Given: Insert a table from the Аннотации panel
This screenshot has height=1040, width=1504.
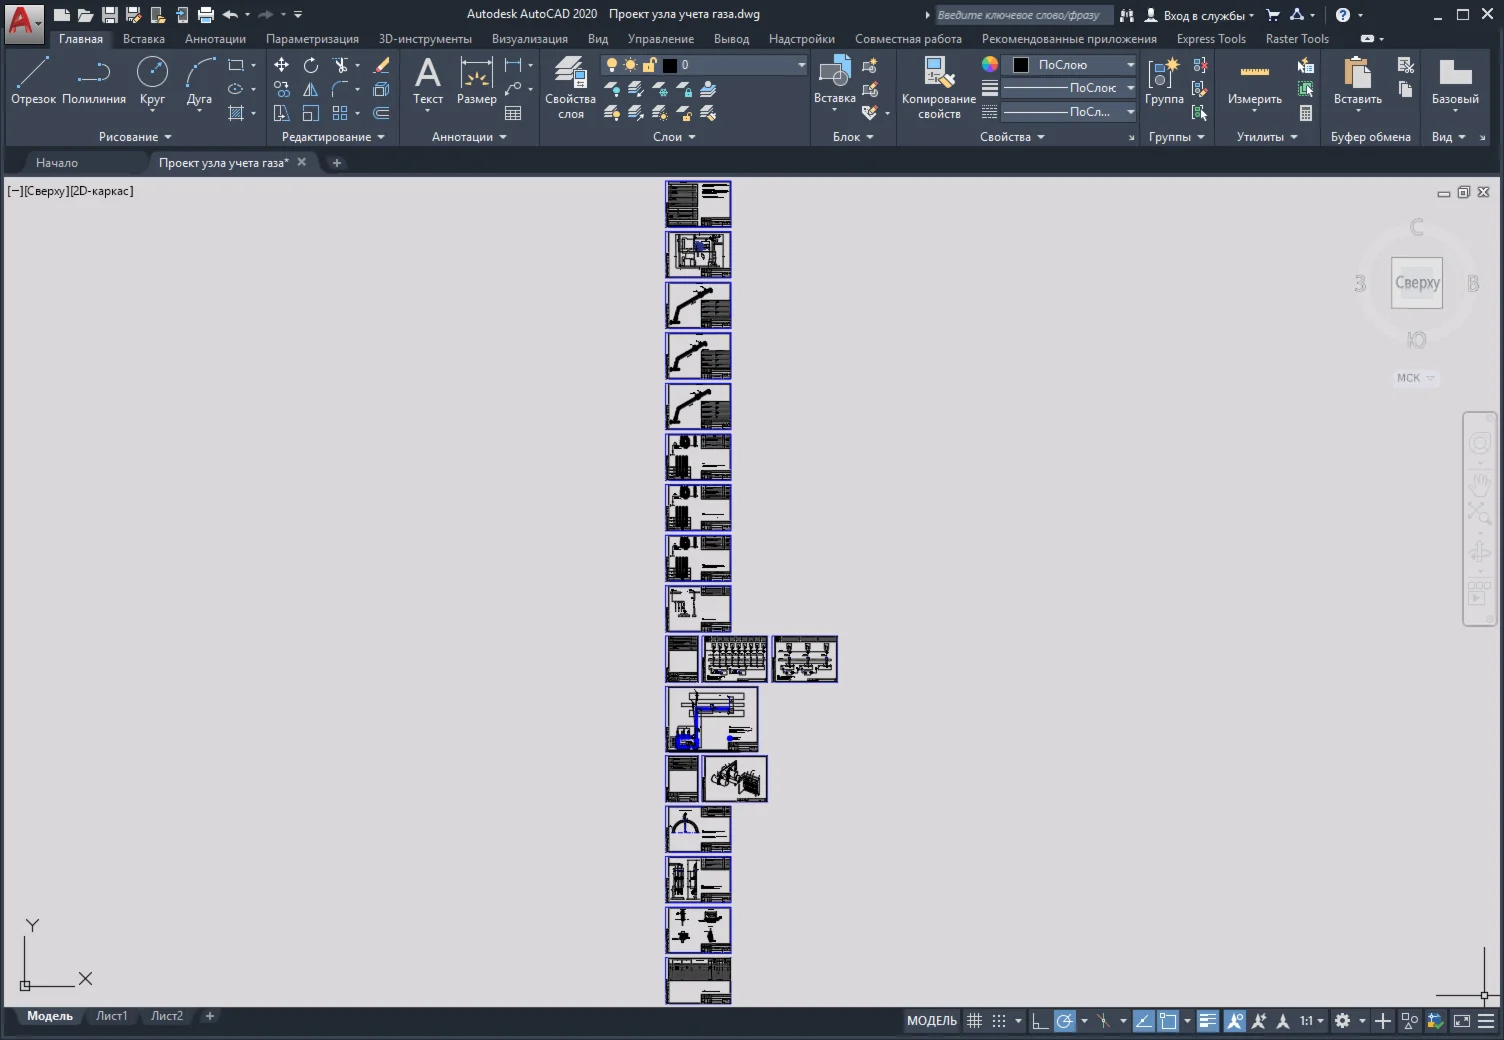Looking at the screenshot, I should (513, 113).
